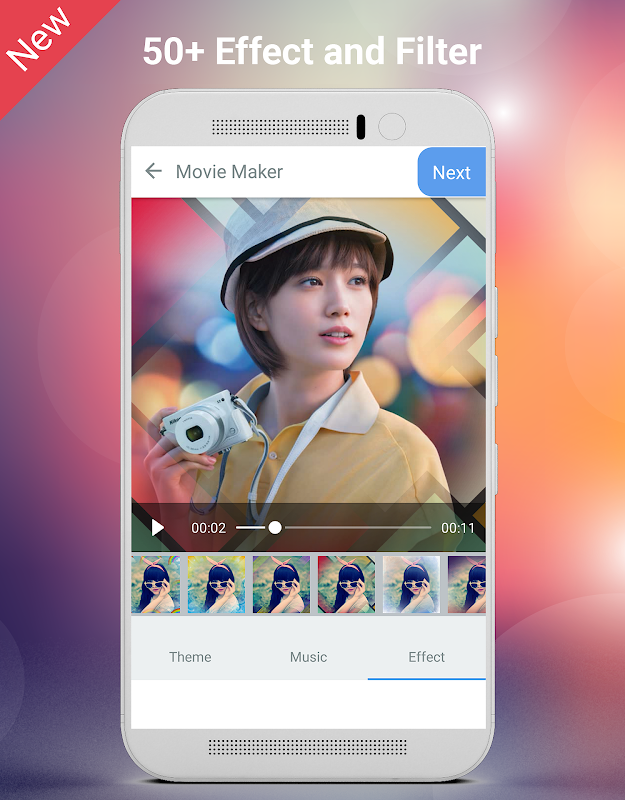Tap the back arrow beside Movie Maker

(154, 171)
